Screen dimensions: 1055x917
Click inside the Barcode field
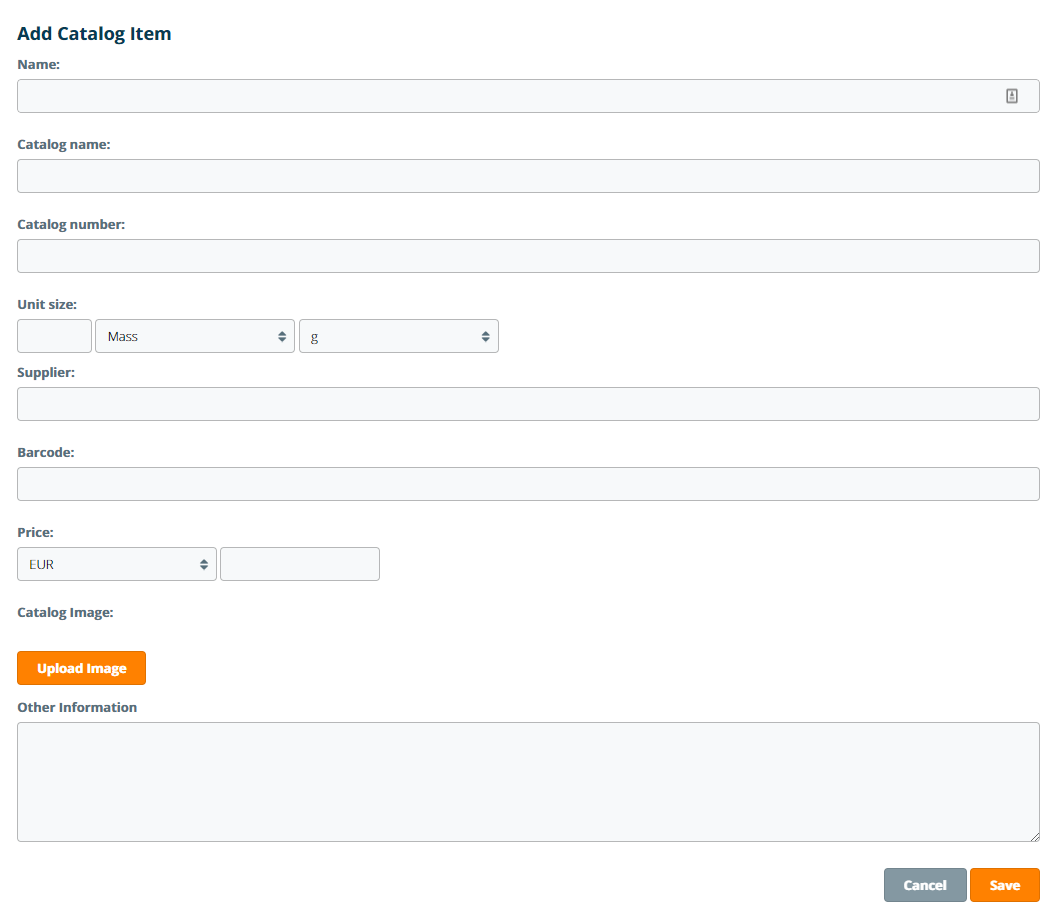click(x=528, y=484)
